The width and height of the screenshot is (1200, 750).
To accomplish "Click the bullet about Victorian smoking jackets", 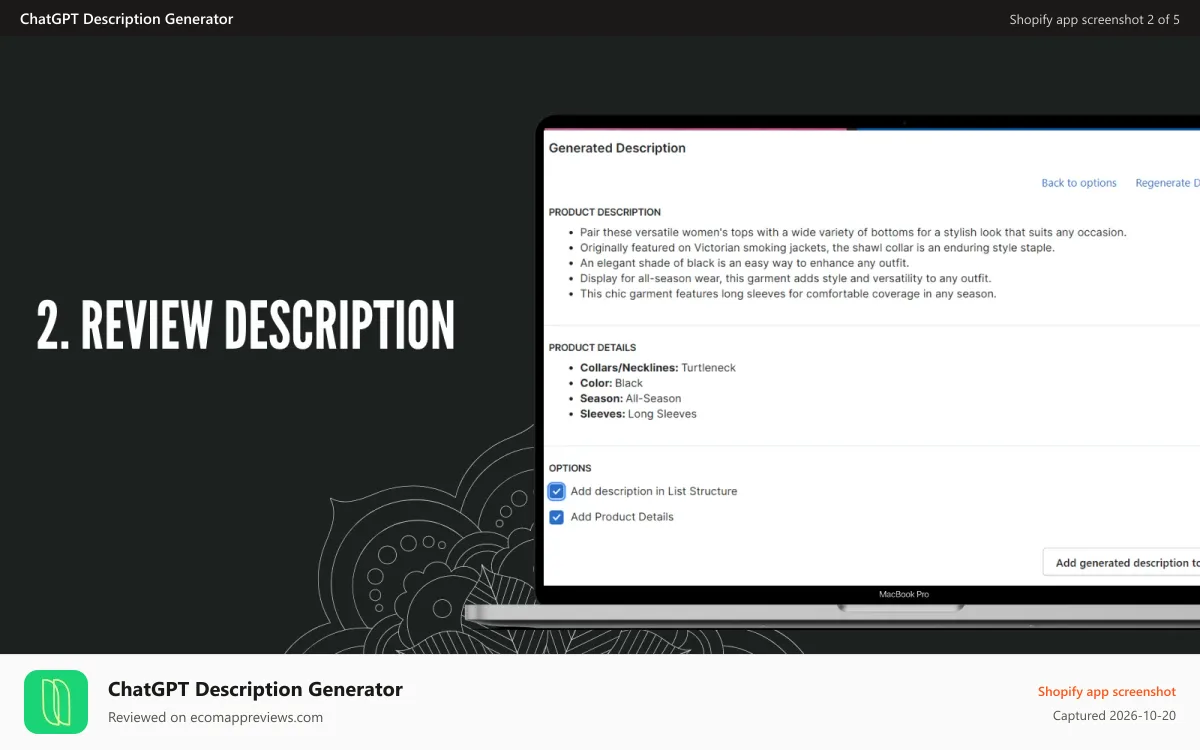I will point(817,247).
